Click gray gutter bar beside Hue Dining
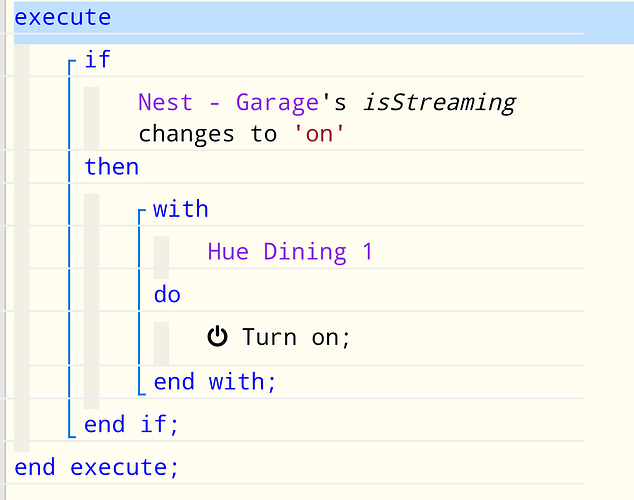Screen dimensions: 634x500 click(161, 257)
